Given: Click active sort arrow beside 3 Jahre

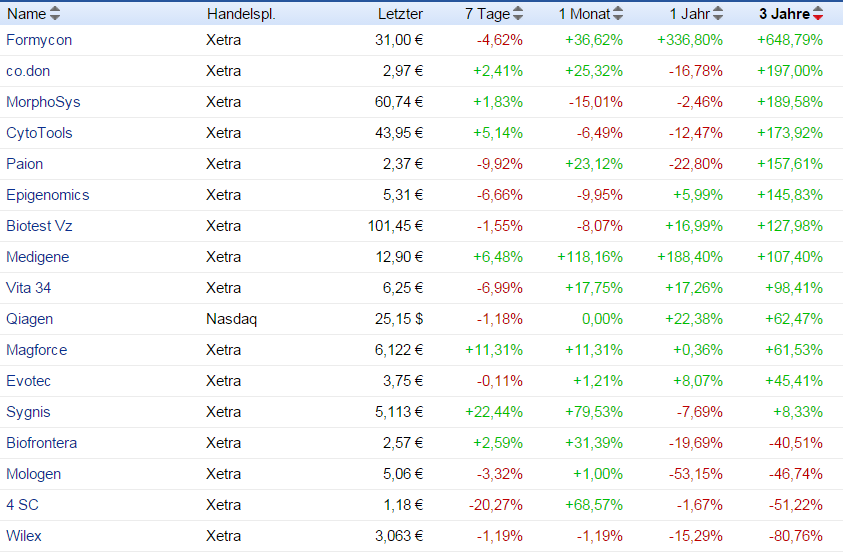Looking at the screenshot, I should tap(818, 13).
